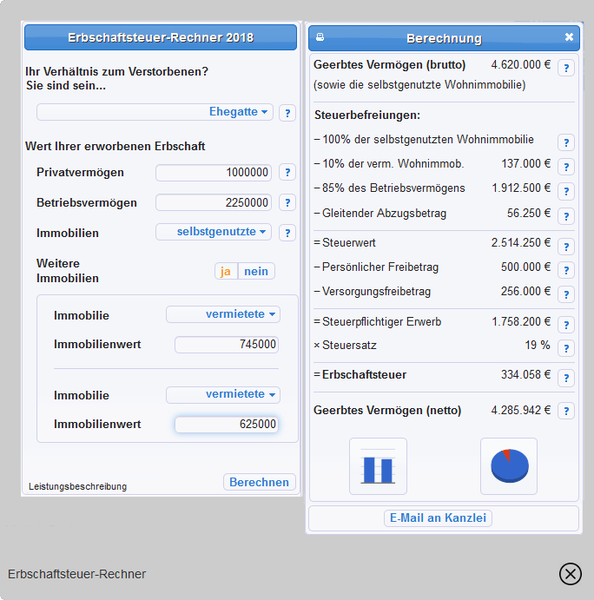Image resolution: width=594 pixels, height=600 pixels.
Task: Open the pie chart view
Action: point(509,466)
